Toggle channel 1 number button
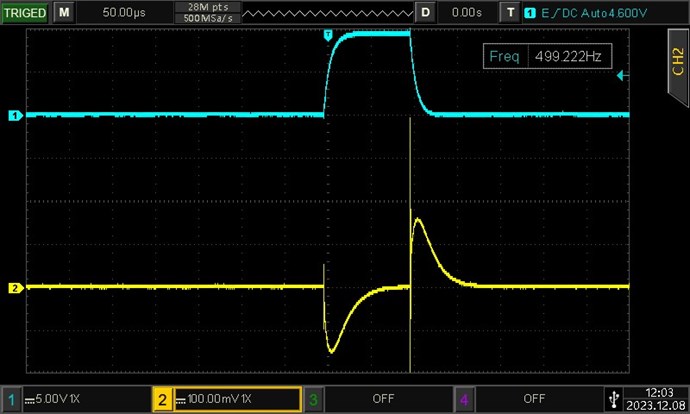This screenshot has height=414, width=690. click(x=11, y=399)
